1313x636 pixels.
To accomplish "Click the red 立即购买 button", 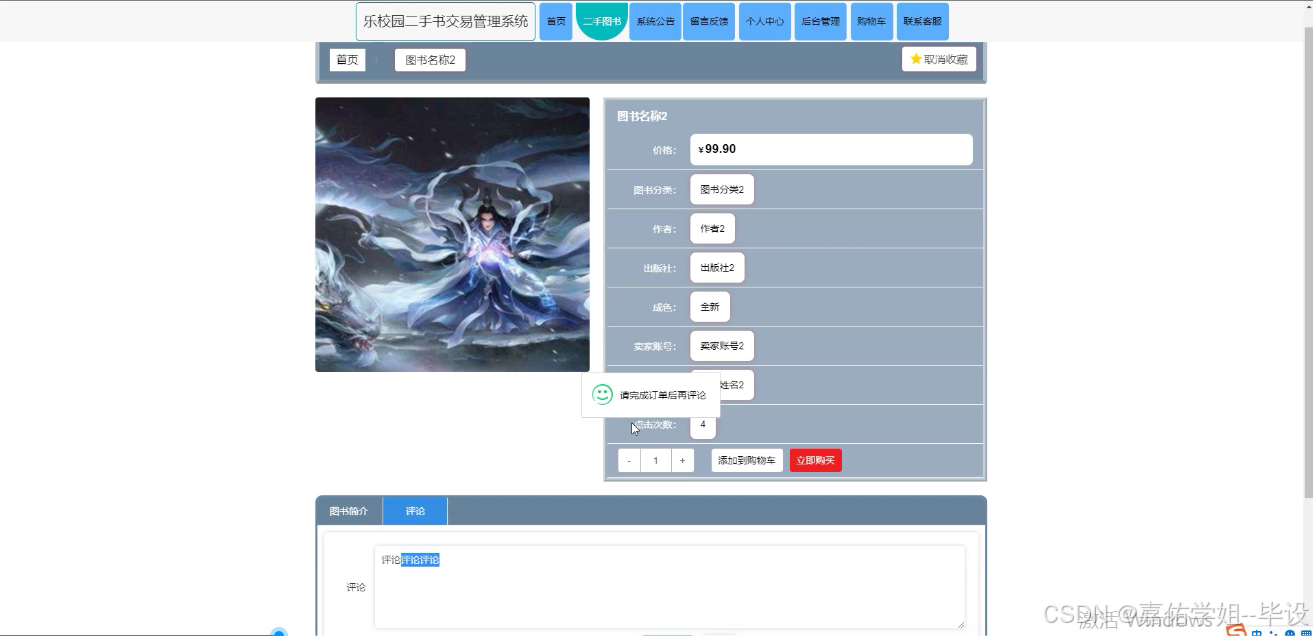I will point(816,461).
